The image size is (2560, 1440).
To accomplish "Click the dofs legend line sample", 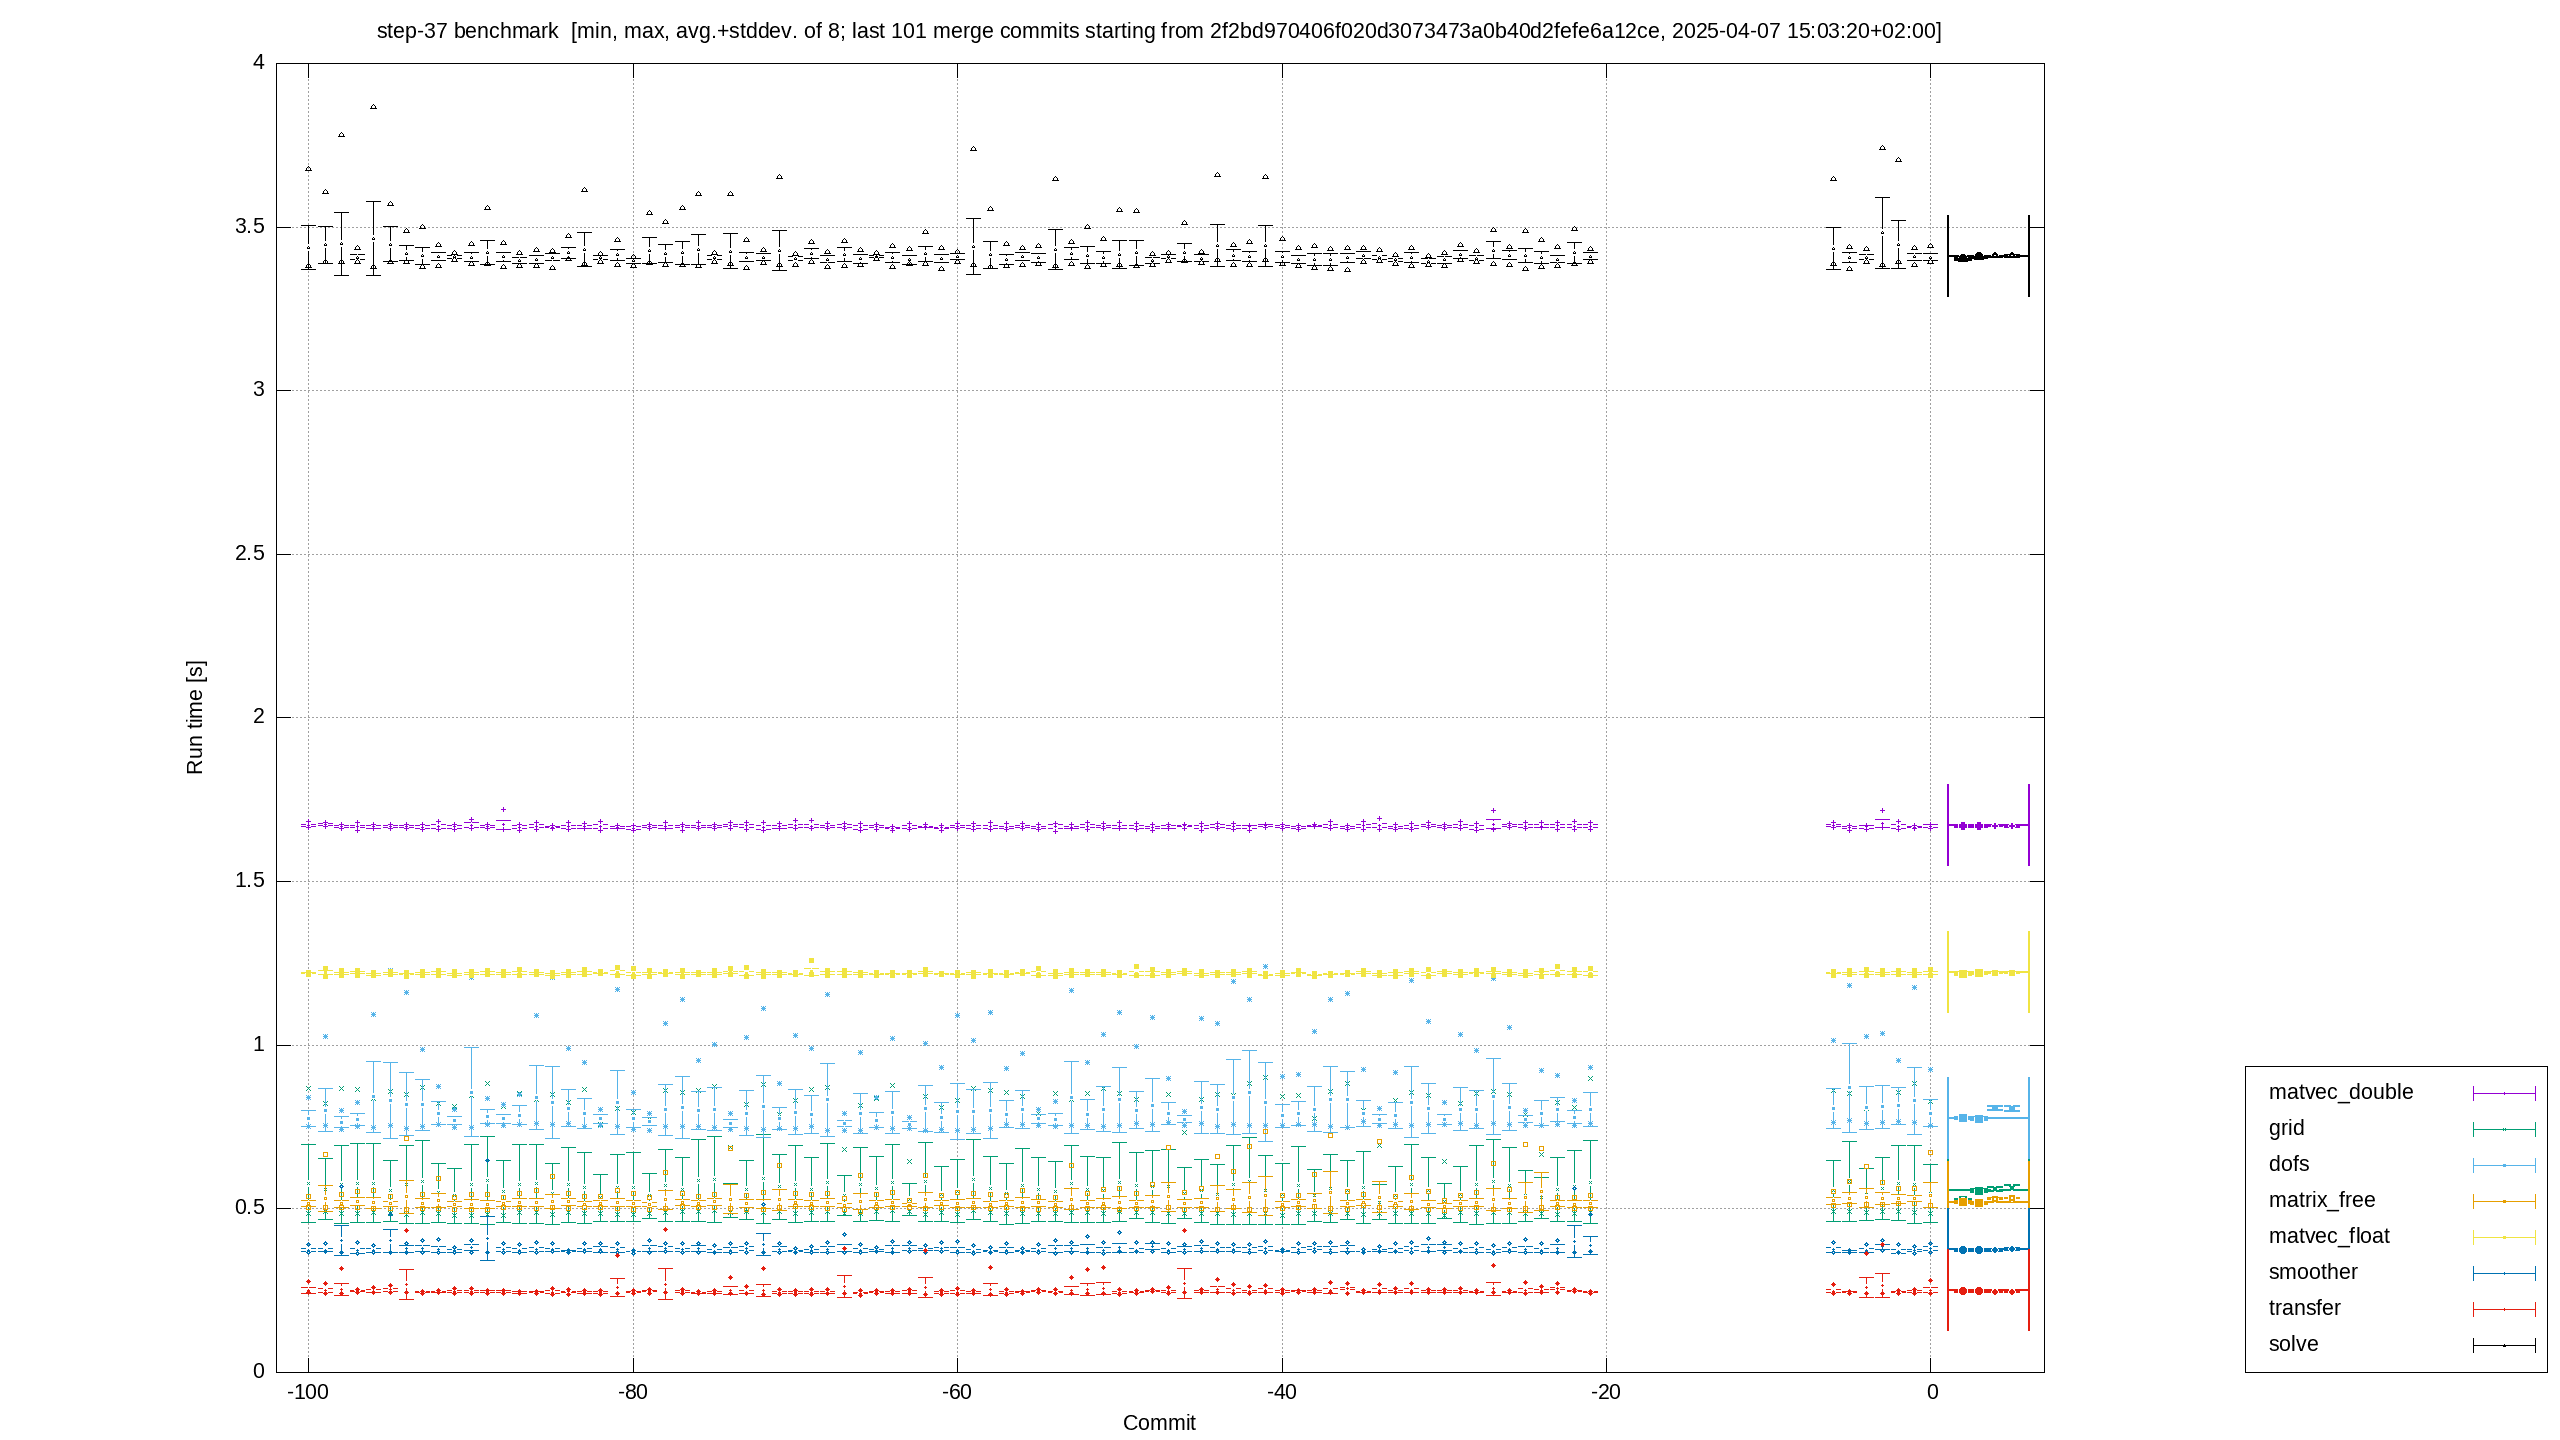I will tap(2504, 1165).
